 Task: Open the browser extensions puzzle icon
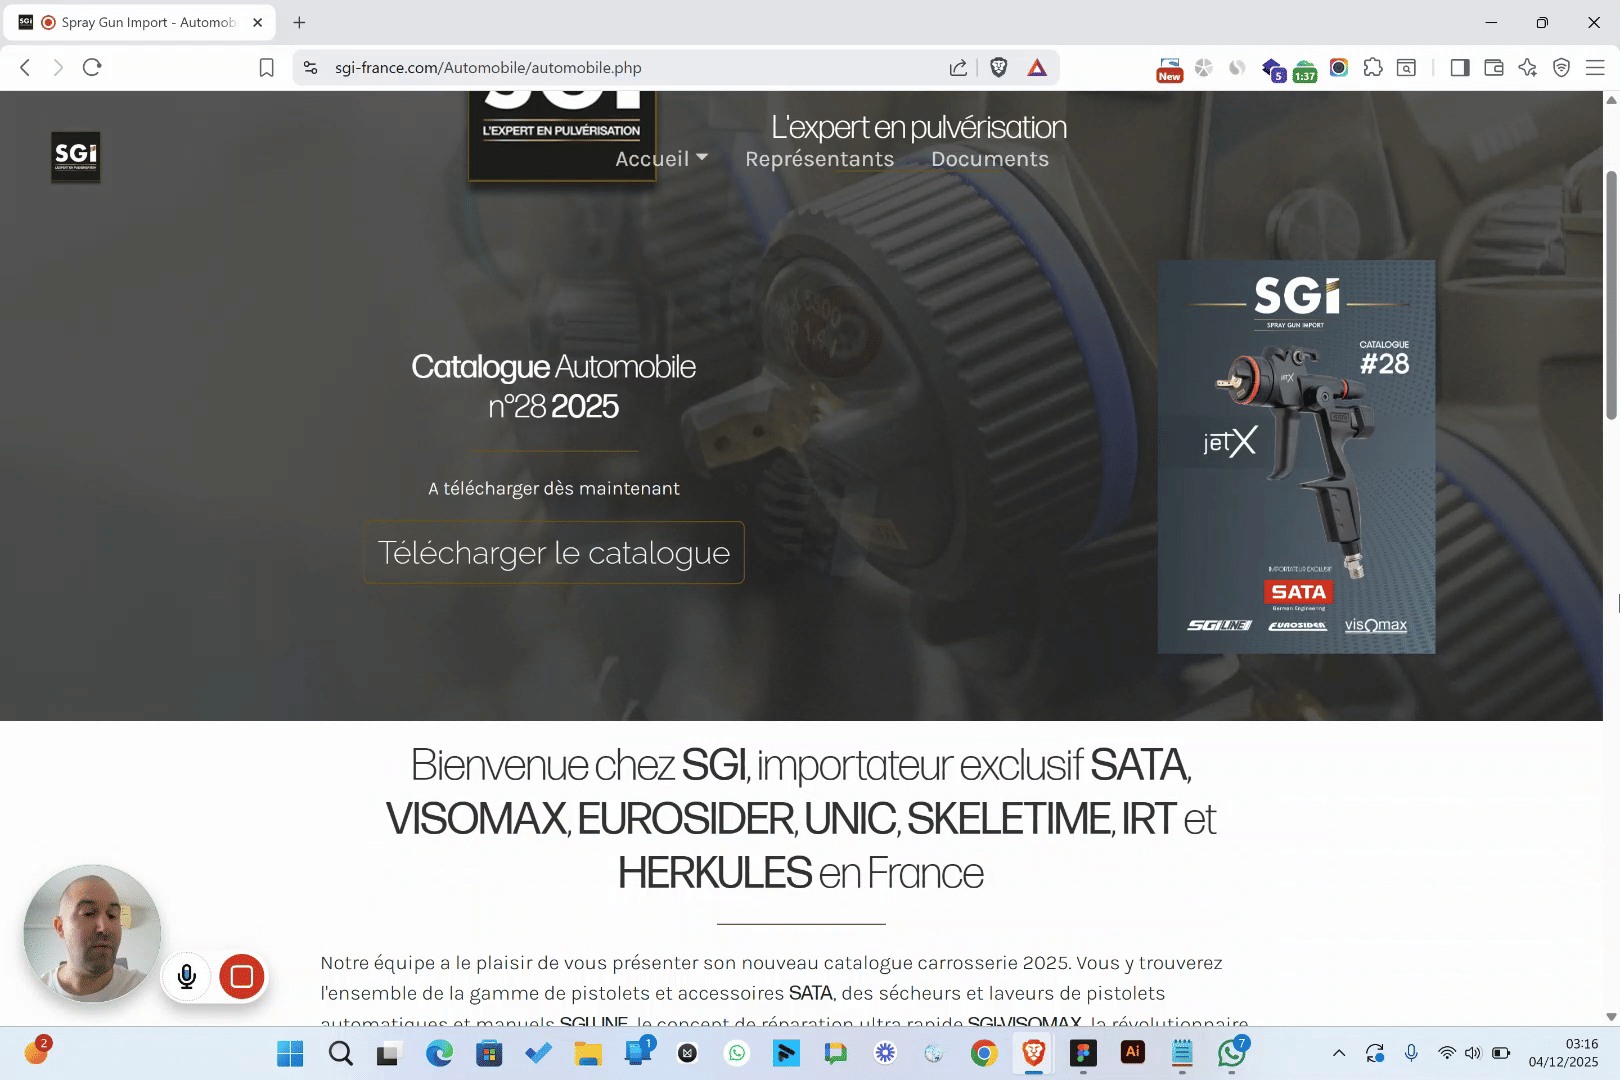pos(1373,67)
